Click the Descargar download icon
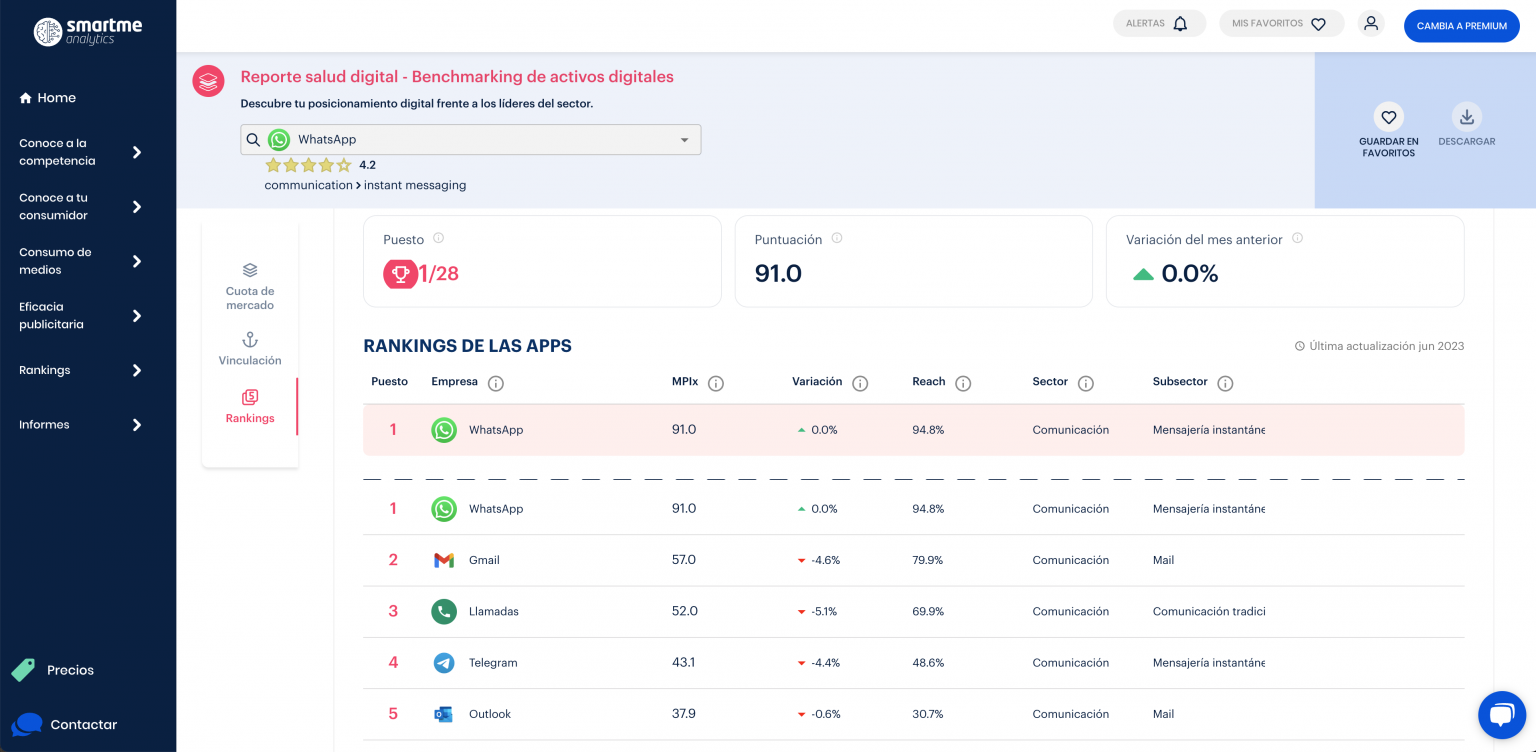This screenshot has height=752, width=1536. 1467,116
